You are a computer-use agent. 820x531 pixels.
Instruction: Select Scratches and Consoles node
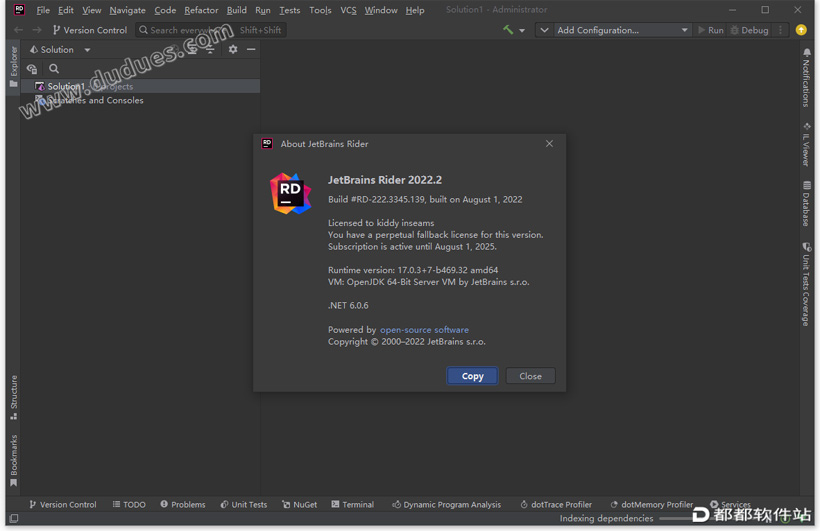(90, 100)
